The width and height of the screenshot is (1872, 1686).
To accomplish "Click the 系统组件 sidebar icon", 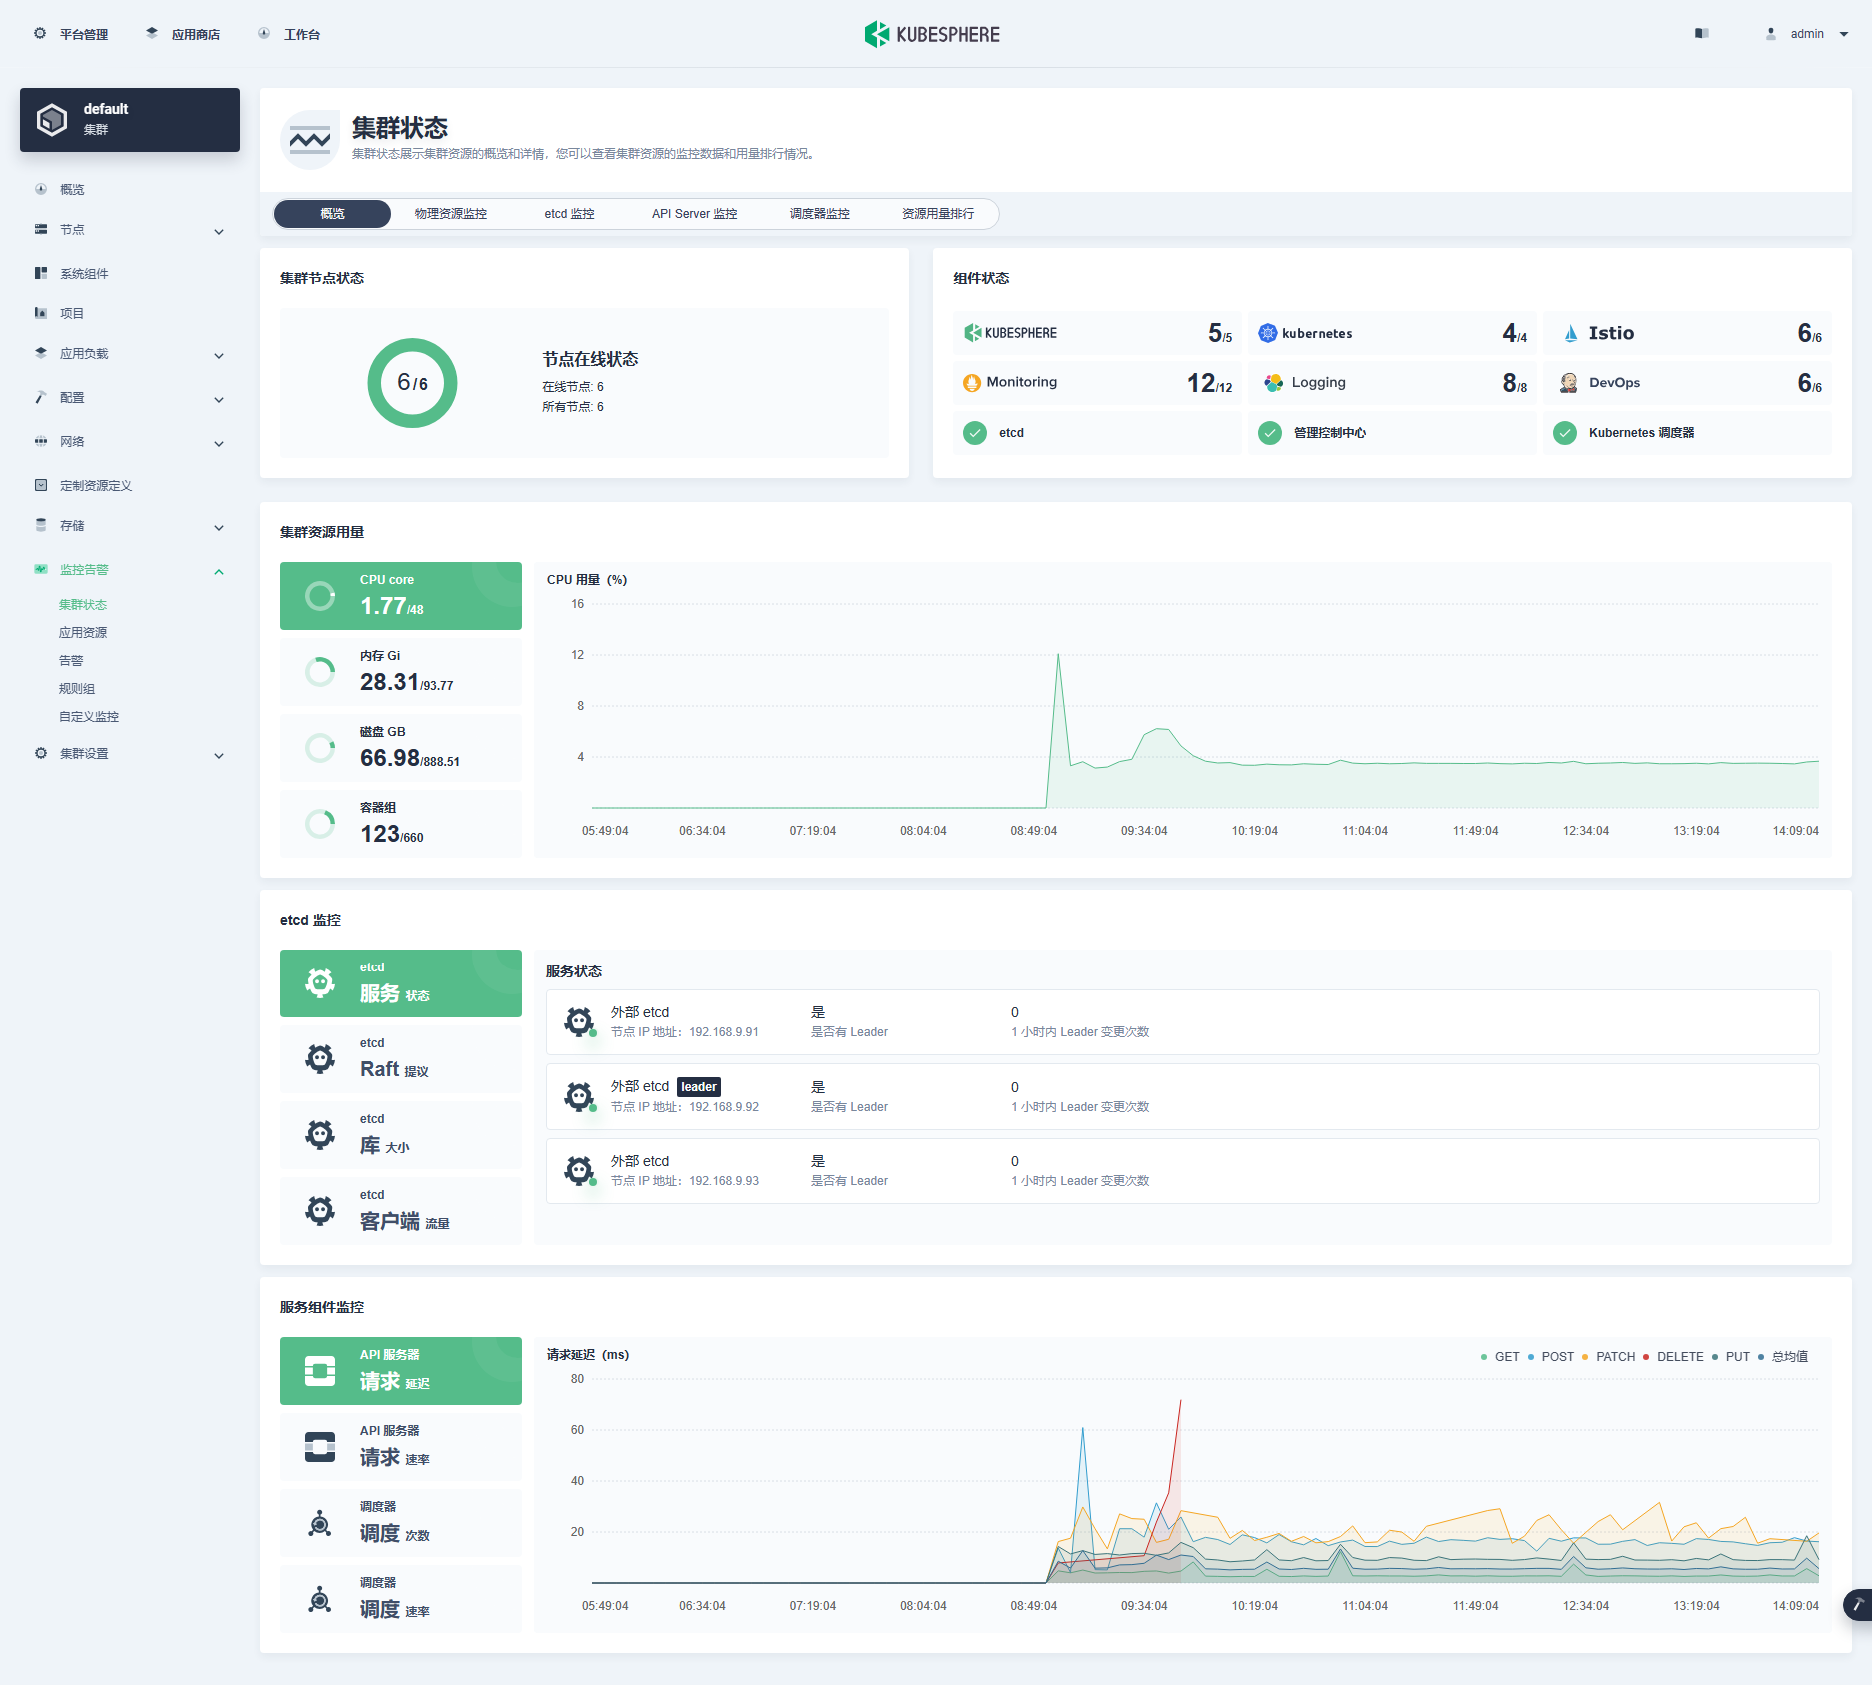I will [x=41, y=273].
